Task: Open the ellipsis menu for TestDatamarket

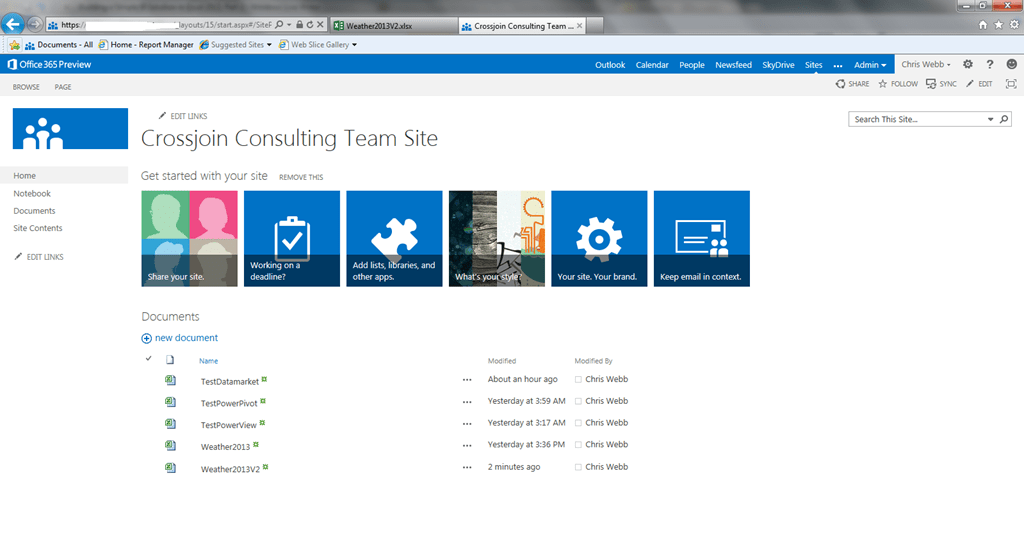Action: (467, 380)
